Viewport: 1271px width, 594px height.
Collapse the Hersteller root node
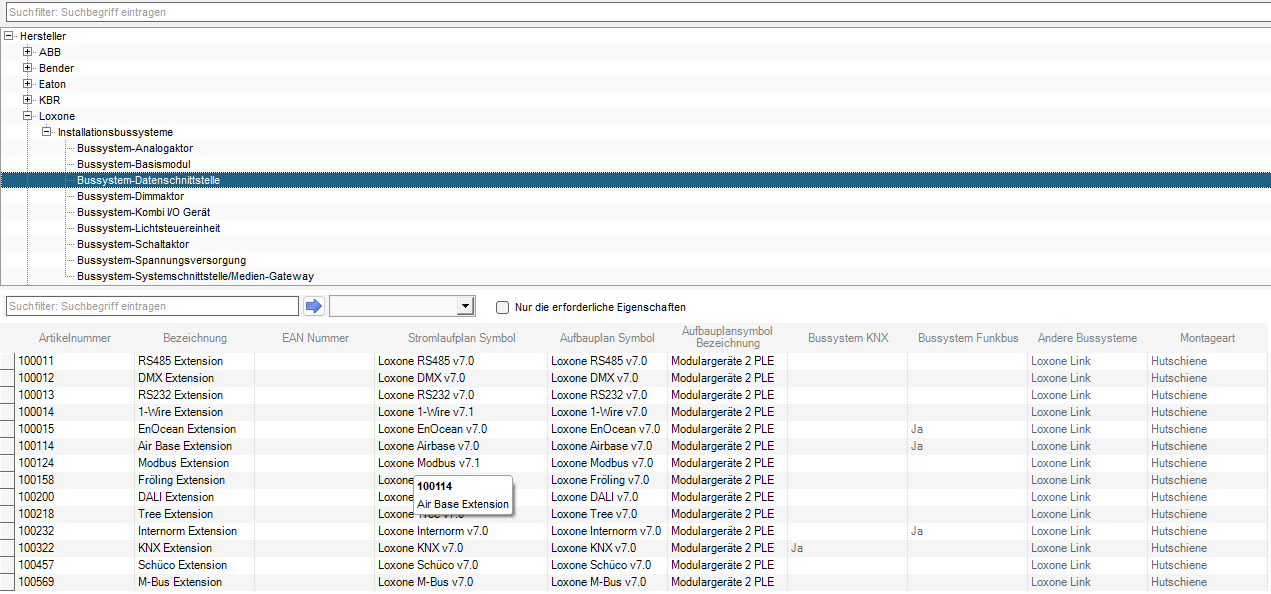click(9, 36)
